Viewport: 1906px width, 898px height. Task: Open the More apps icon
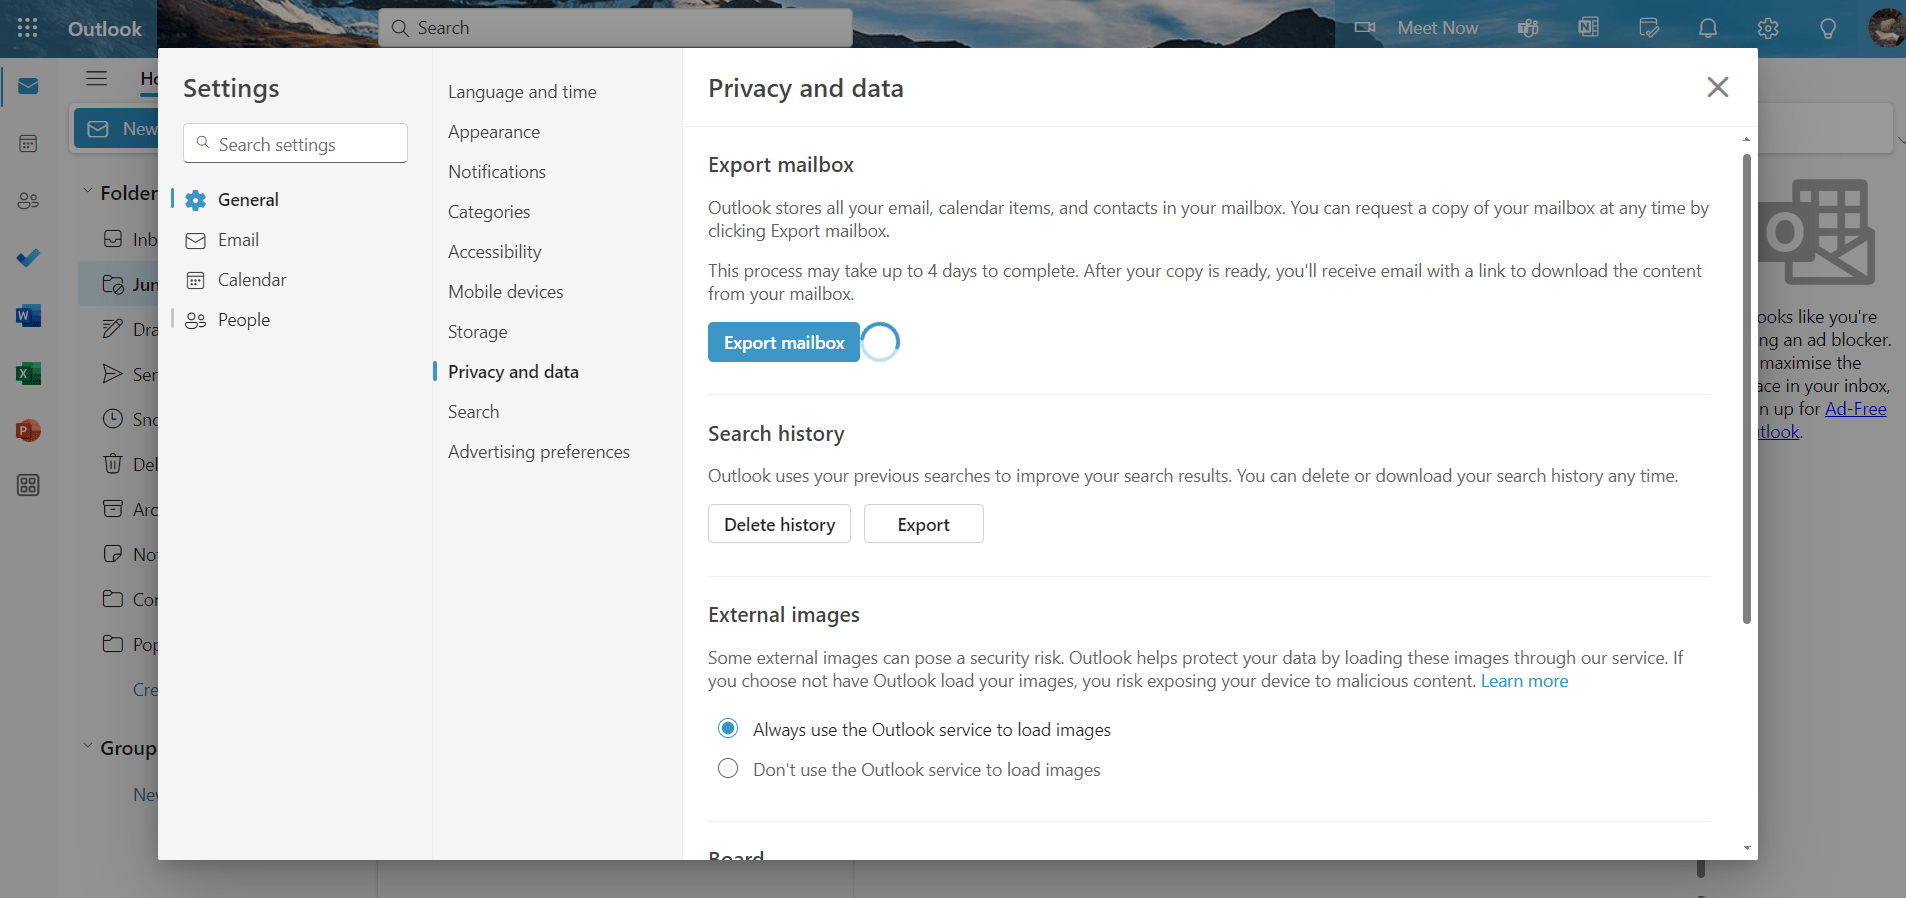[28, 486]
